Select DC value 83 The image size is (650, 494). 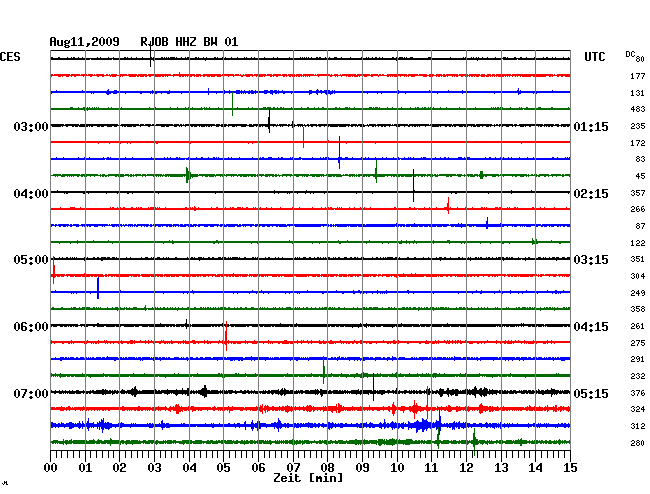point(640,159)
